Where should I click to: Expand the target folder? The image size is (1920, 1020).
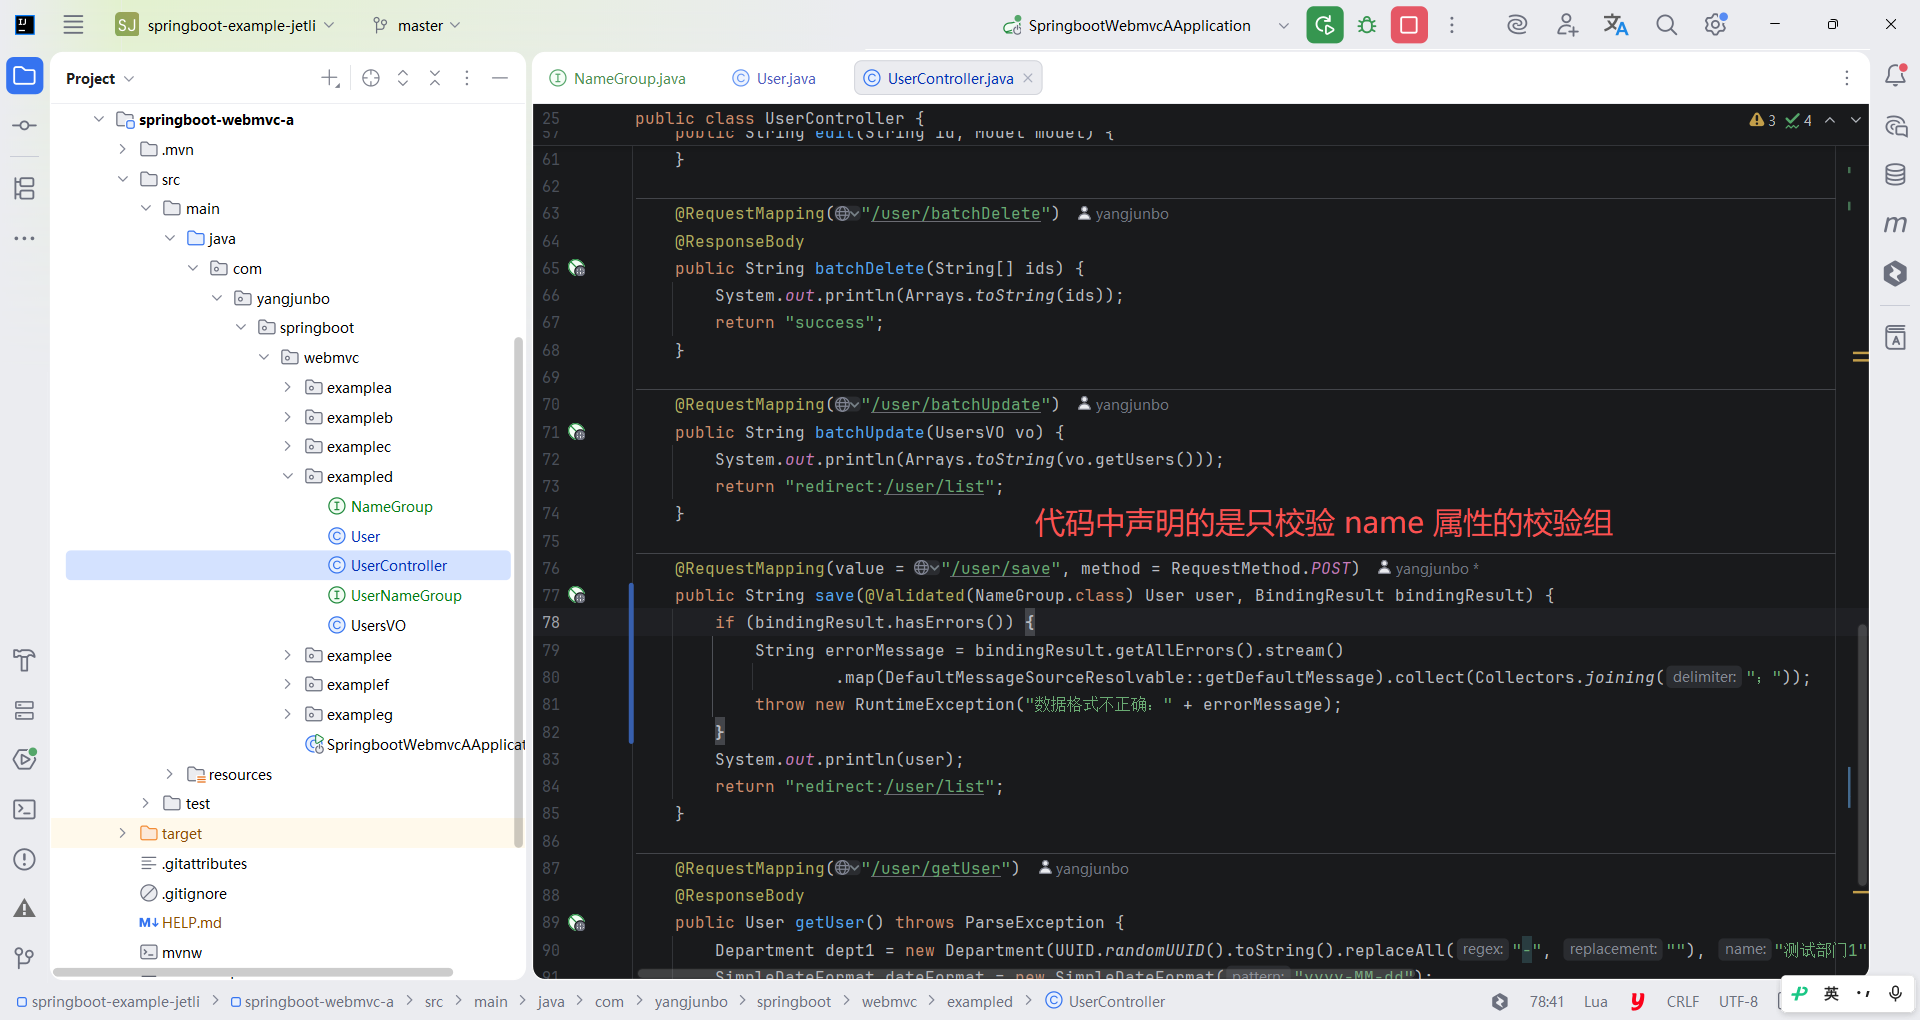click(123, 833)
